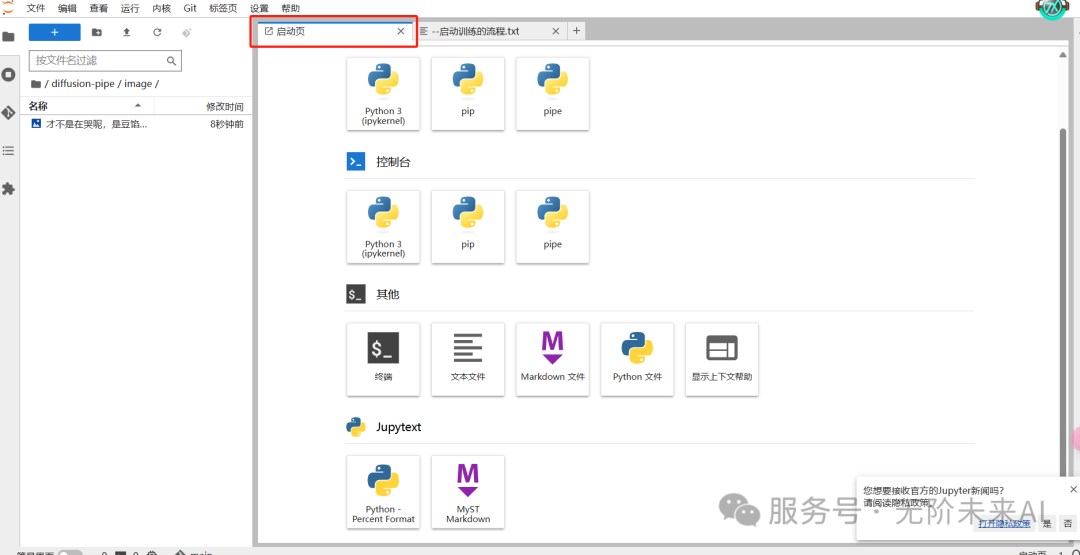Screen dimensions: 1080x555
Task: Create Jupytext MyST Markdown notebook
Action: [468, 492]
